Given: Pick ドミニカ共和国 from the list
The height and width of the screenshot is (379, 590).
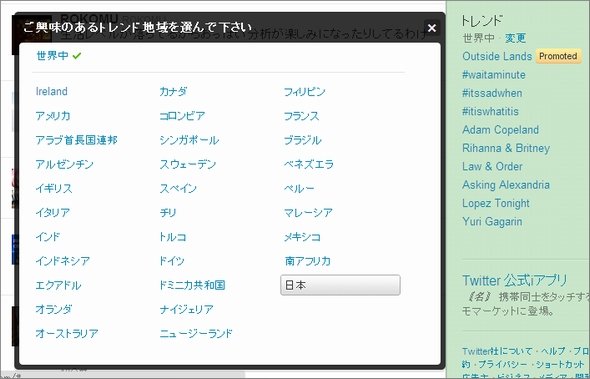Looking at the screenshot, I should [192, 285].
